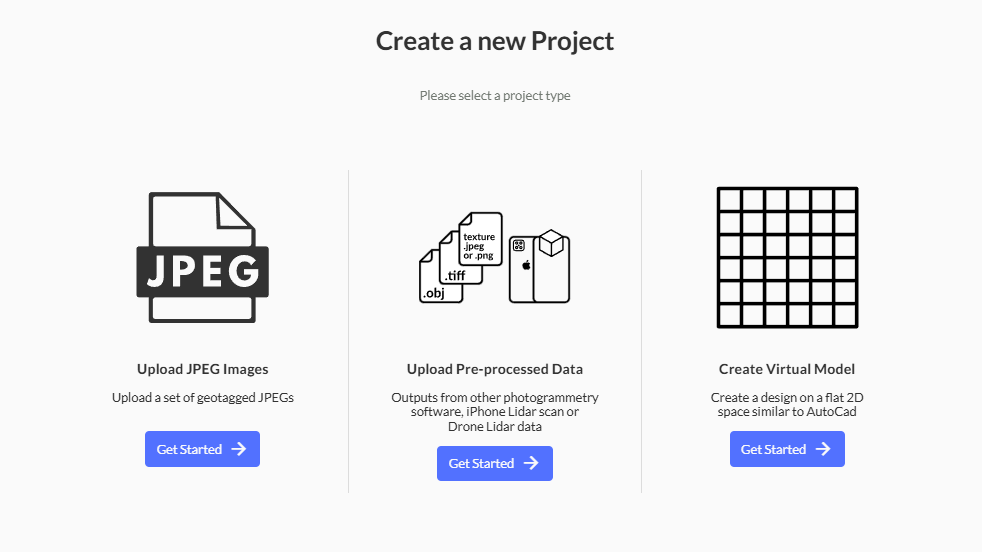
Task: Click the JPEG file icon
Action: (x=202, y=257)
